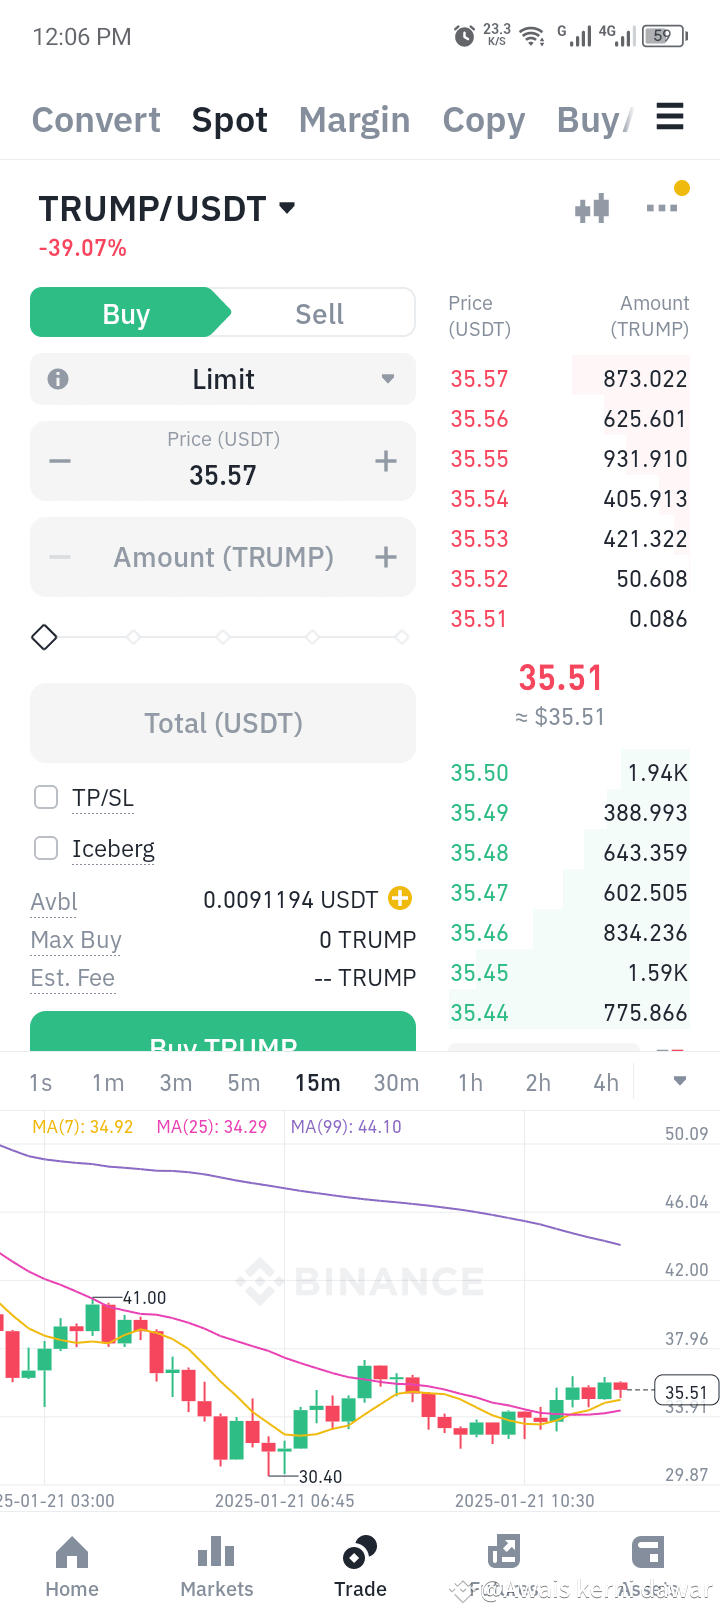
Task: Go to Home in bottom navigation
Action: tap(72, 1567)
